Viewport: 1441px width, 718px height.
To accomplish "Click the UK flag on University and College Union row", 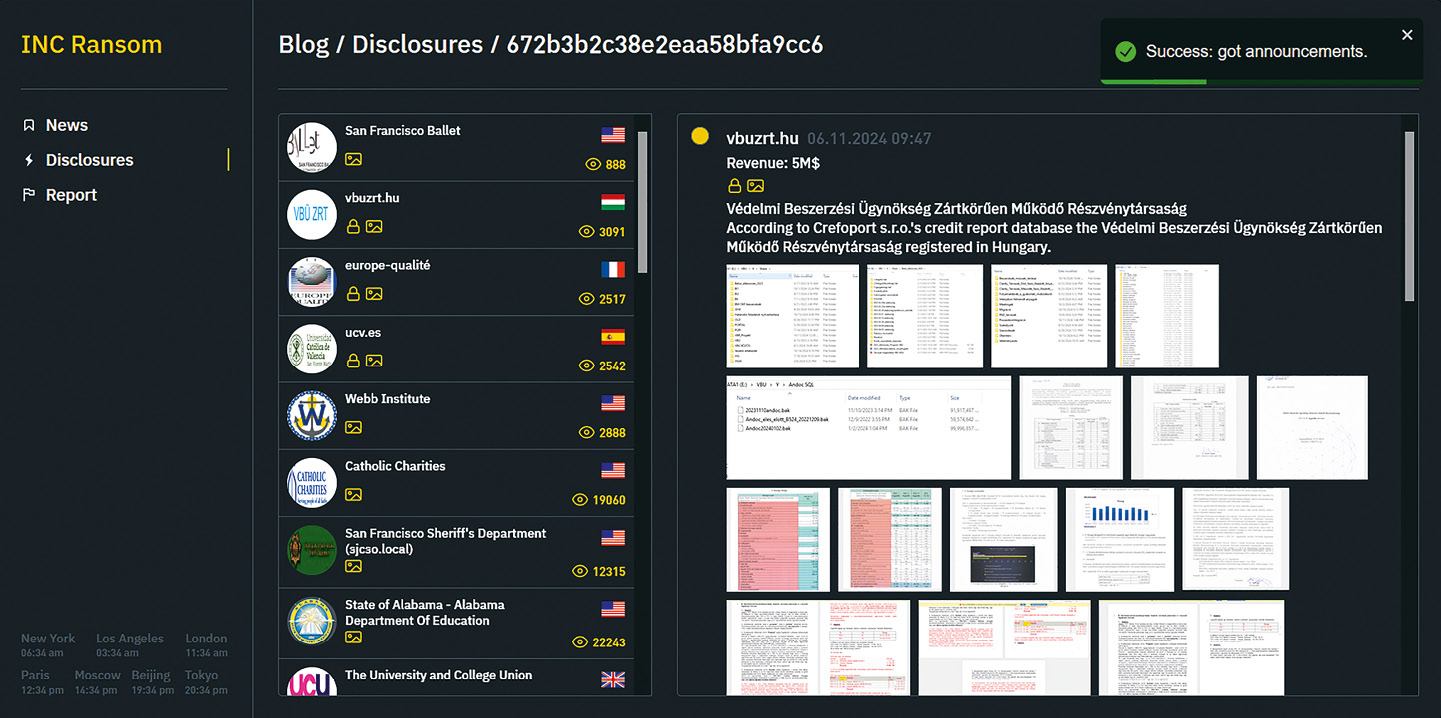I will pyautogui.click(x=613, y=680).
